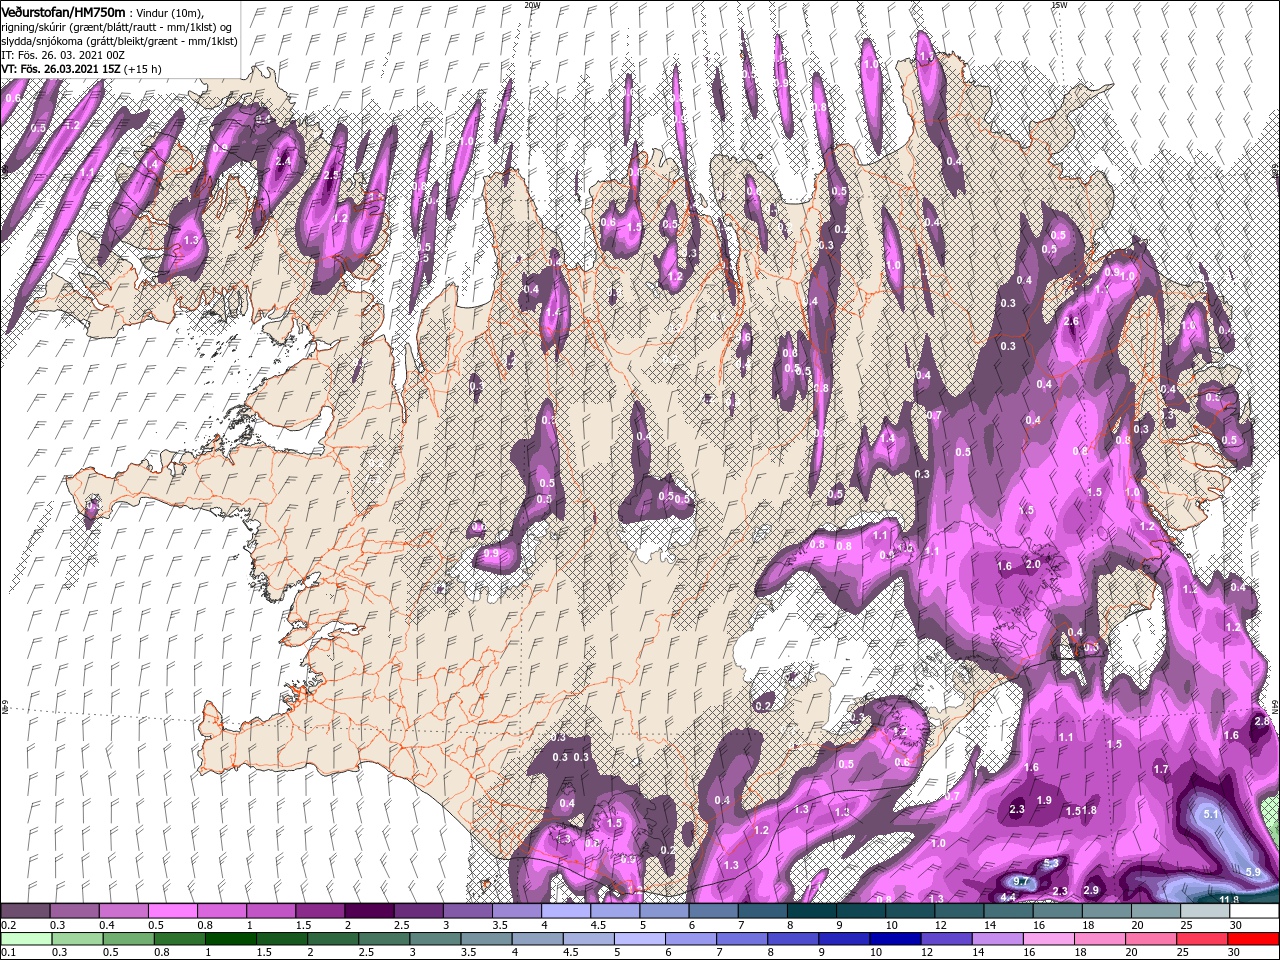1280x960 pixels.
Task: Click the darkest purple 2 swatch in upper legend
Action: [369, 911]
